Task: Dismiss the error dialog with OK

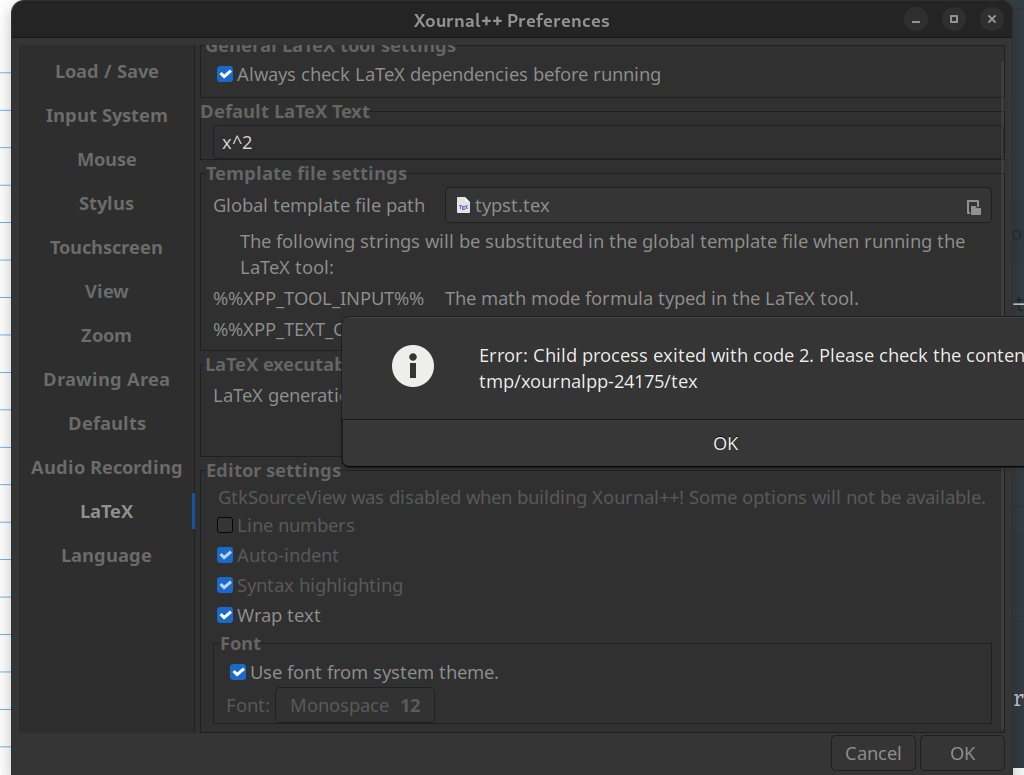Action: [x=726, y=443]
